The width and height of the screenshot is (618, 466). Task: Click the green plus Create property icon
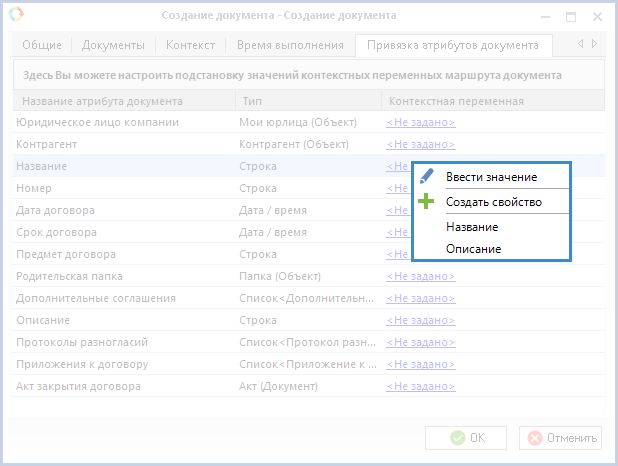coord(427,201)
